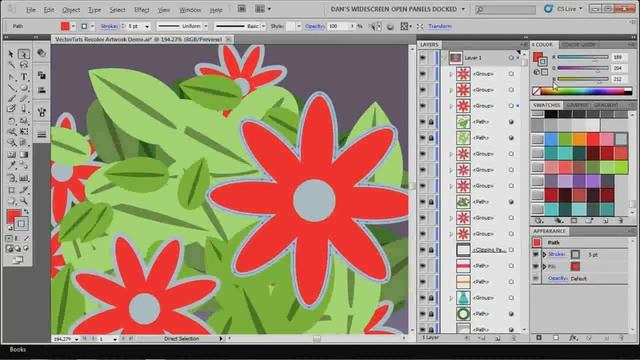Screen dimensions: 640x360
Task: Delete selected item in the Appearance panel
Action: pos(621,338)
